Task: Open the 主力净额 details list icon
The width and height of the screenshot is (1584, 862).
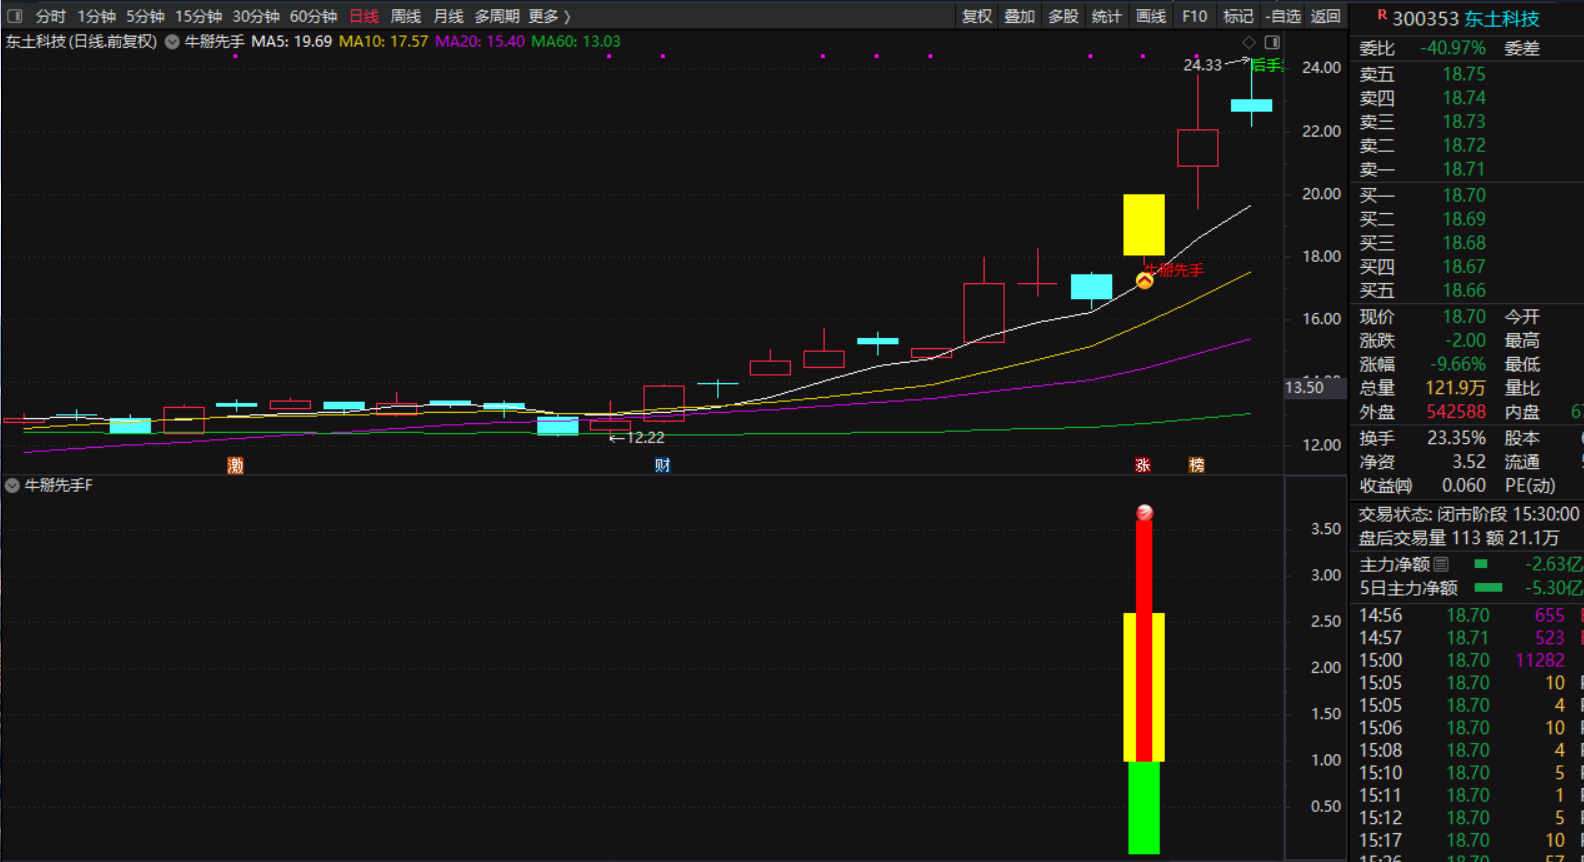Action: point(1441,564)
